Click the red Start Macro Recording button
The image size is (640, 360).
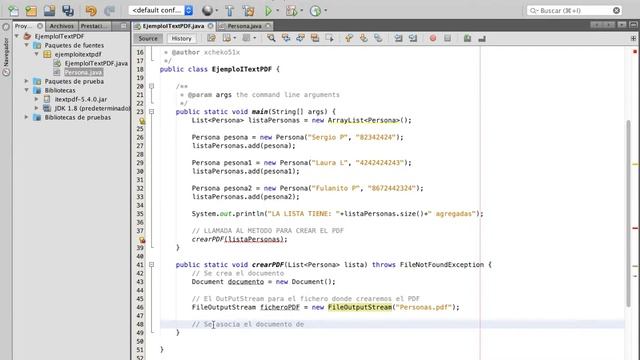(x=433, y=38)
